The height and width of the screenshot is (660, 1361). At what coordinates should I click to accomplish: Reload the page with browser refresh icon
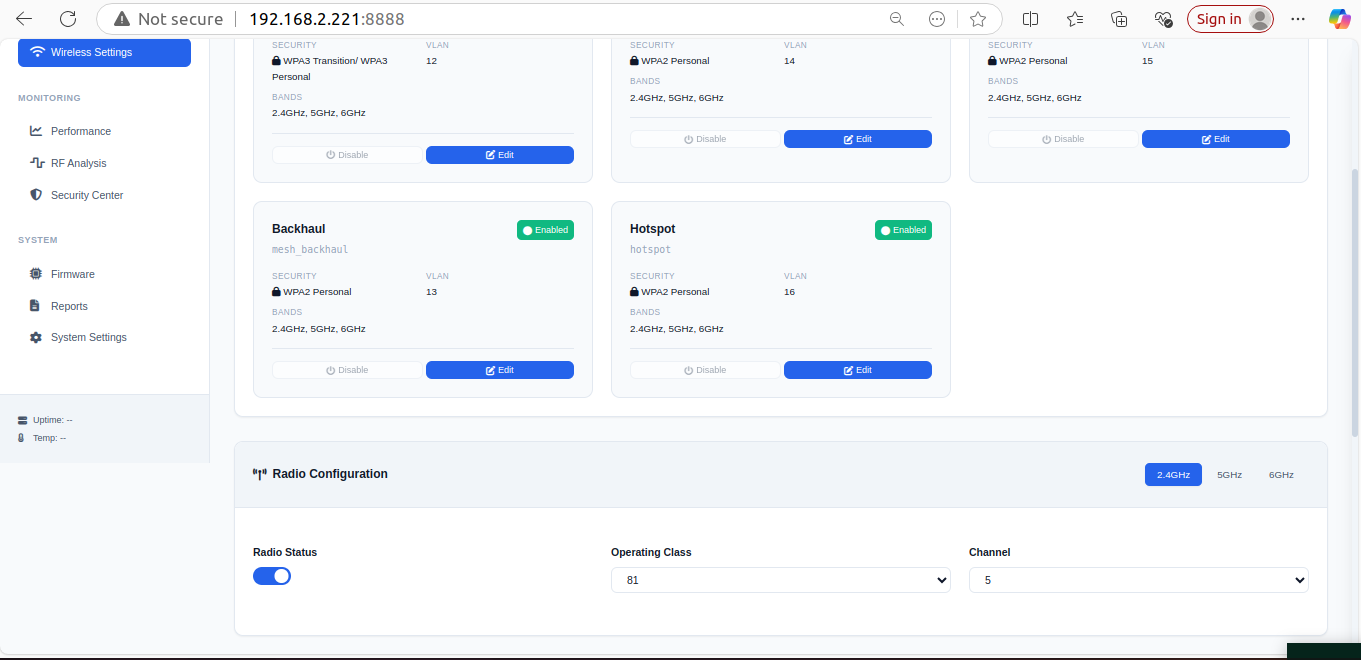[68, 19]
